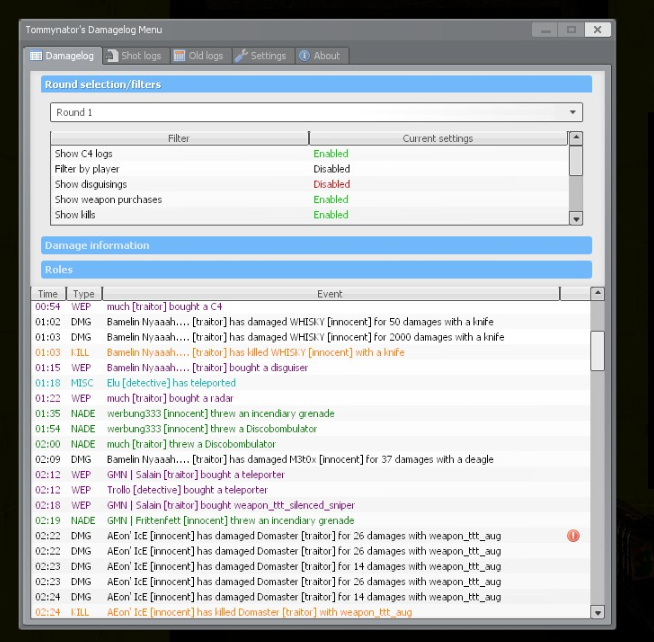Go to the Settings tab
This screenshot has height=642, width=654.
pyautogui.click(x=262, y=56)
